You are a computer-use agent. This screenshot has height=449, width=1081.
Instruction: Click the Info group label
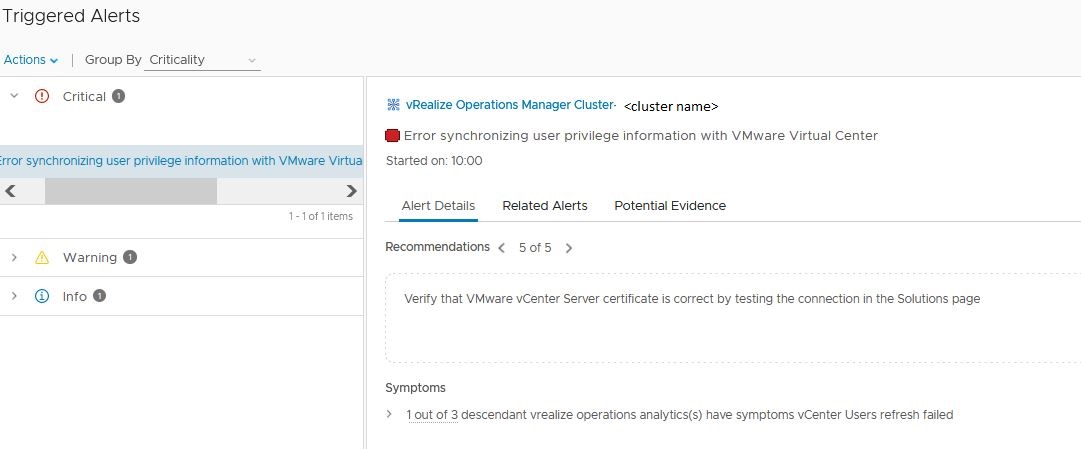coord(74,297)
